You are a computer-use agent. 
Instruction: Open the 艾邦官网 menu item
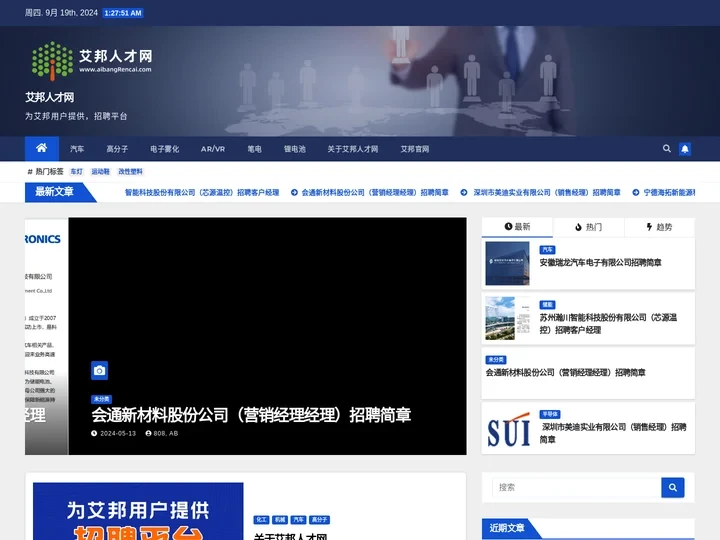point(415,149)
